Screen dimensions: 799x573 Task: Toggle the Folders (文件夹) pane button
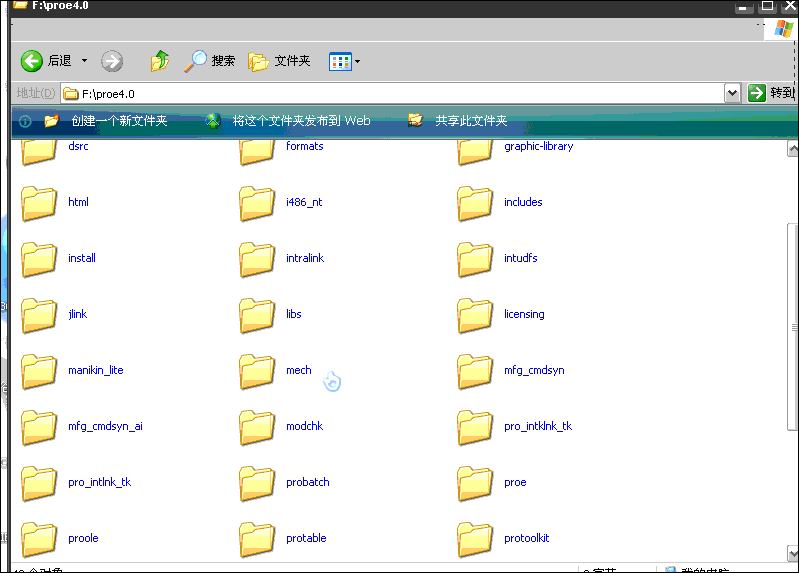279,61
